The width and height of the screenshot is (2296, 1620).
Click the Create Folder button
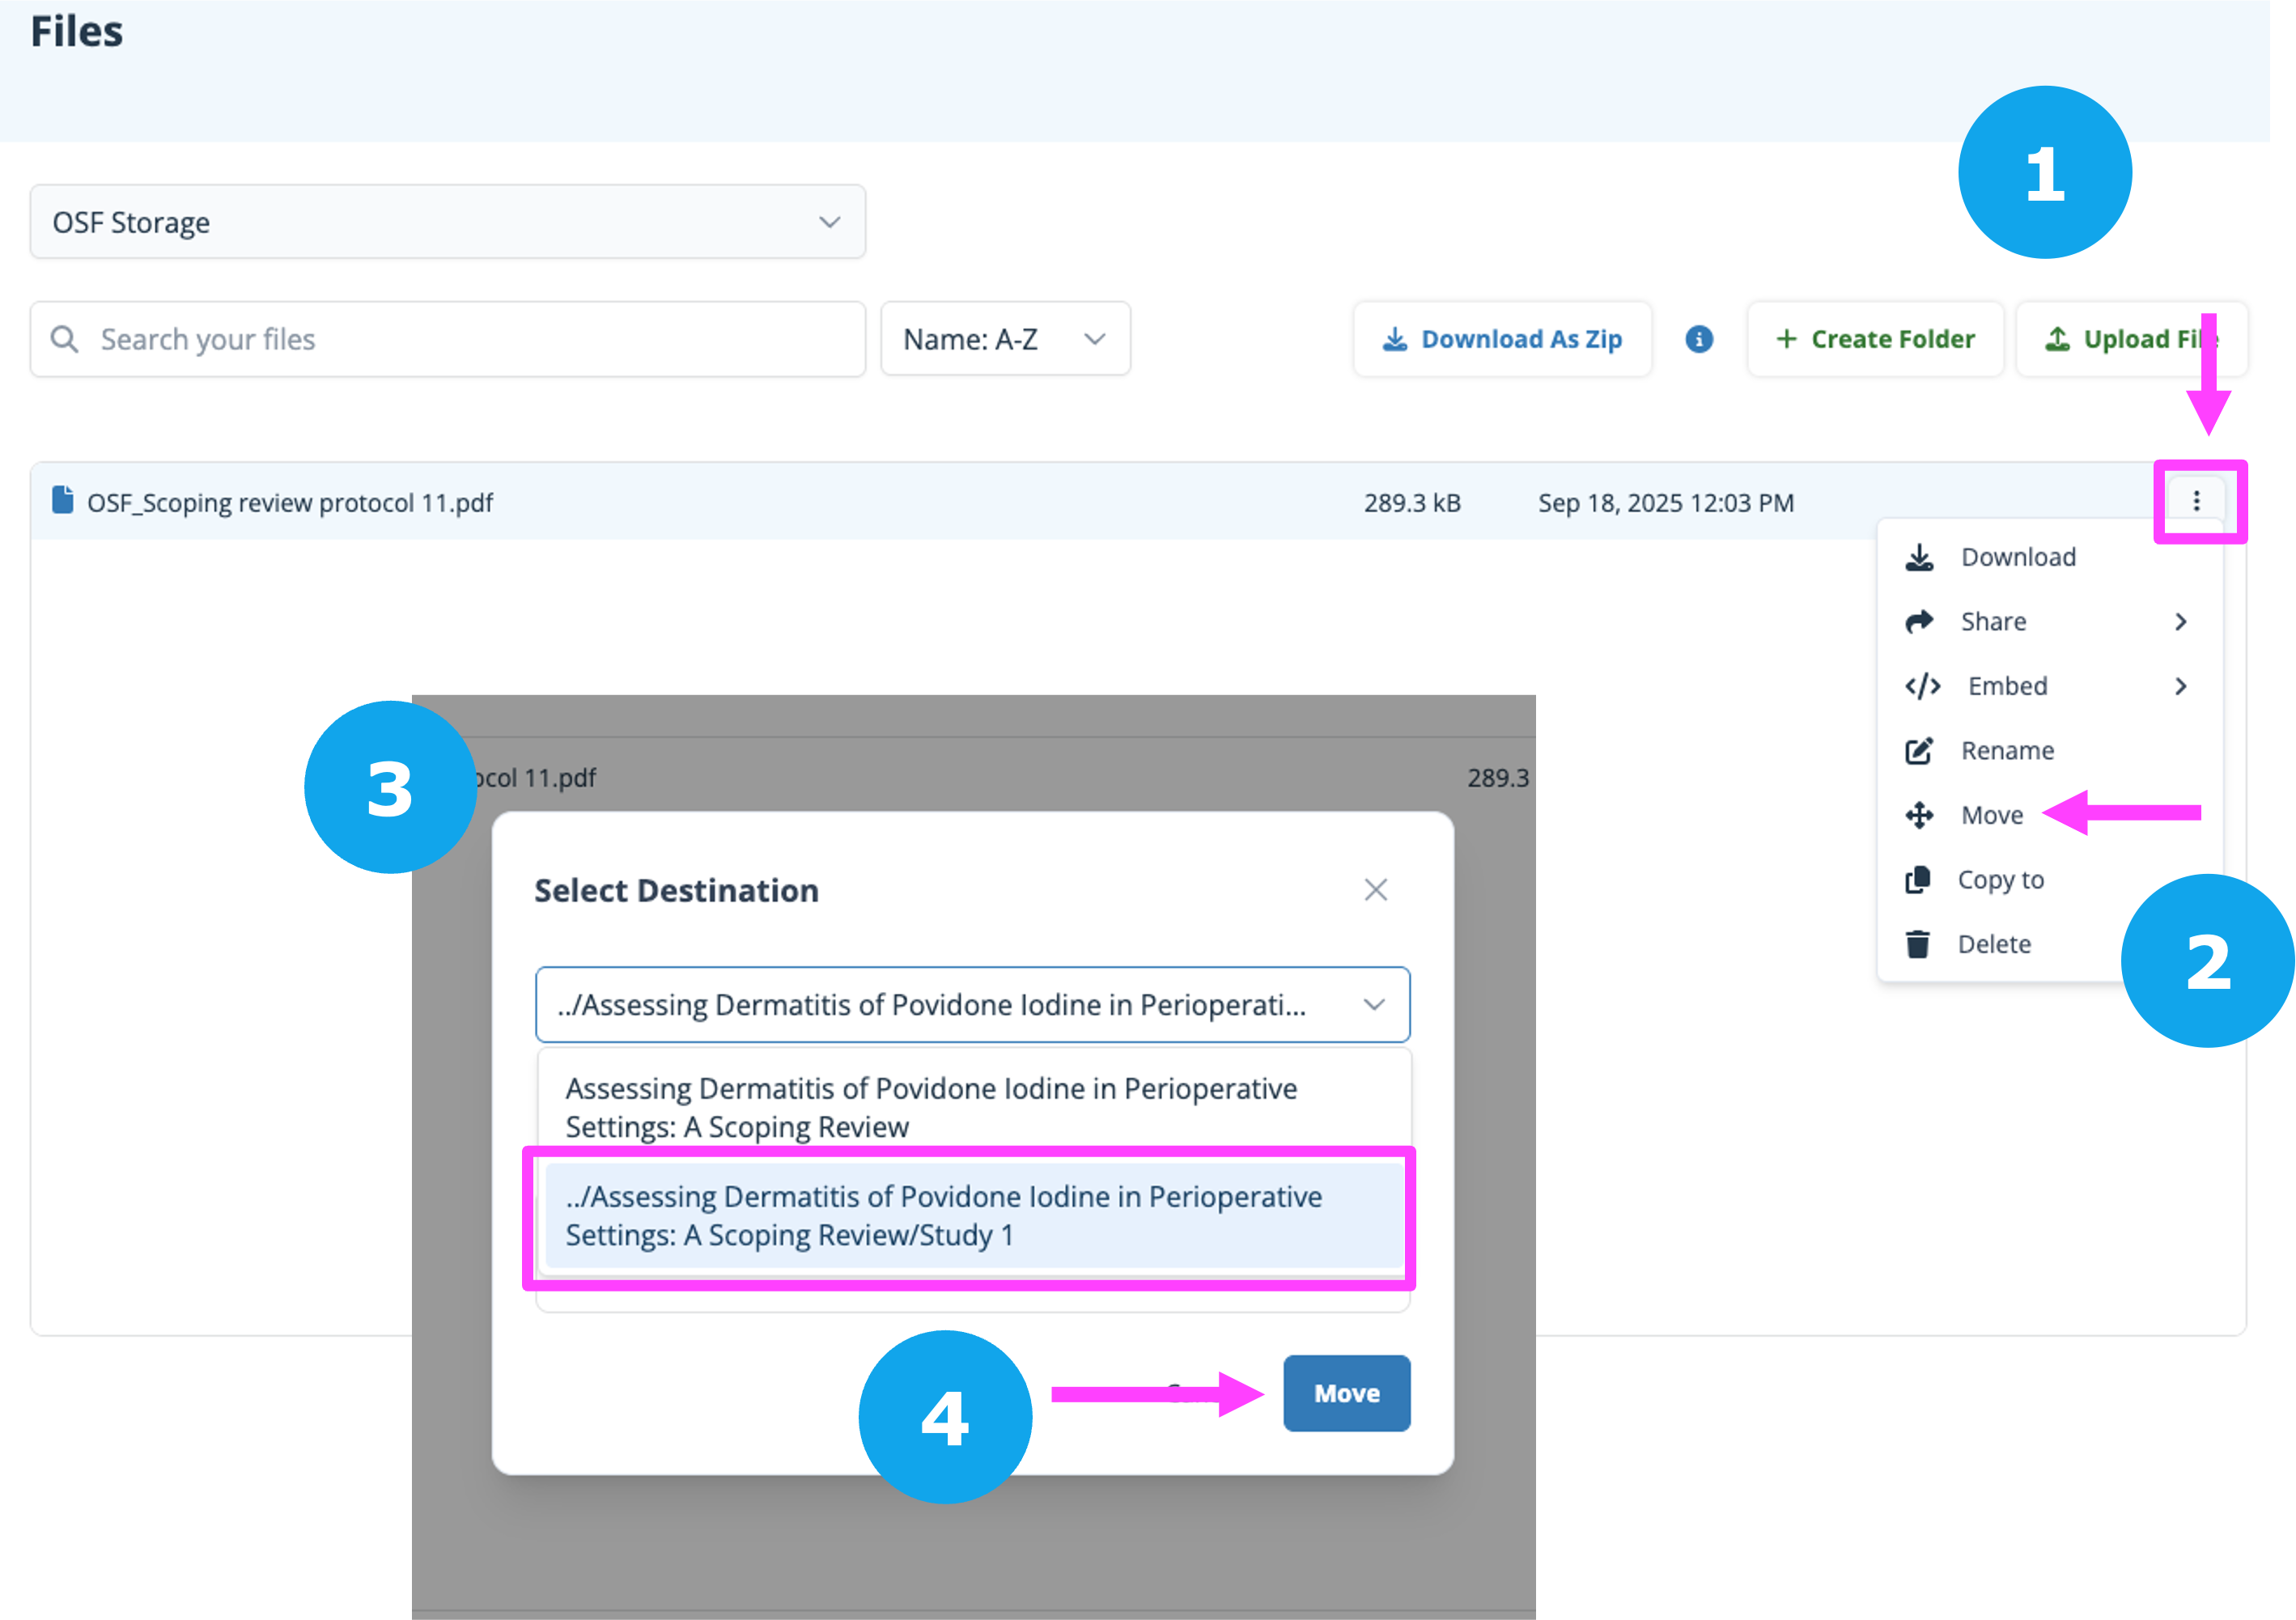[x=1875, y=339]
